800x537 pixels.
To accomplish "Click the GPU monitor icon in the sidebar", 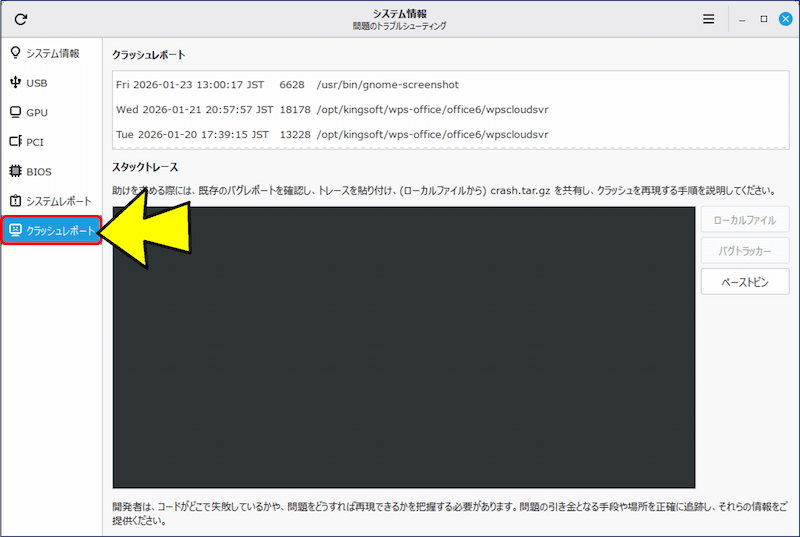I will click(x=15, y=113).
